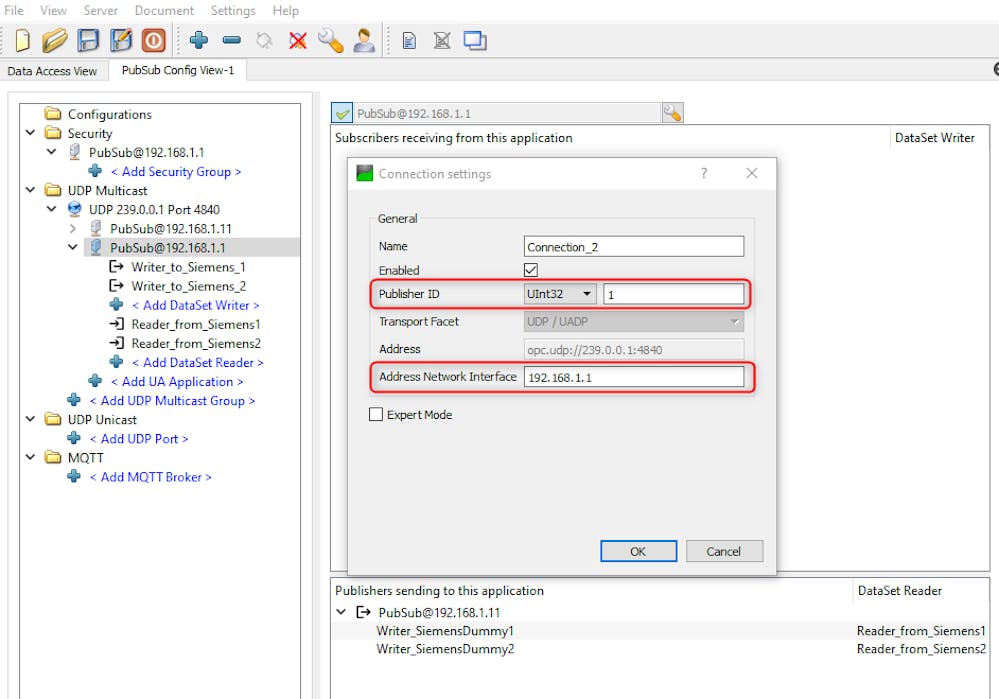Click the document page toolbar icon

(x=409, y=41)
